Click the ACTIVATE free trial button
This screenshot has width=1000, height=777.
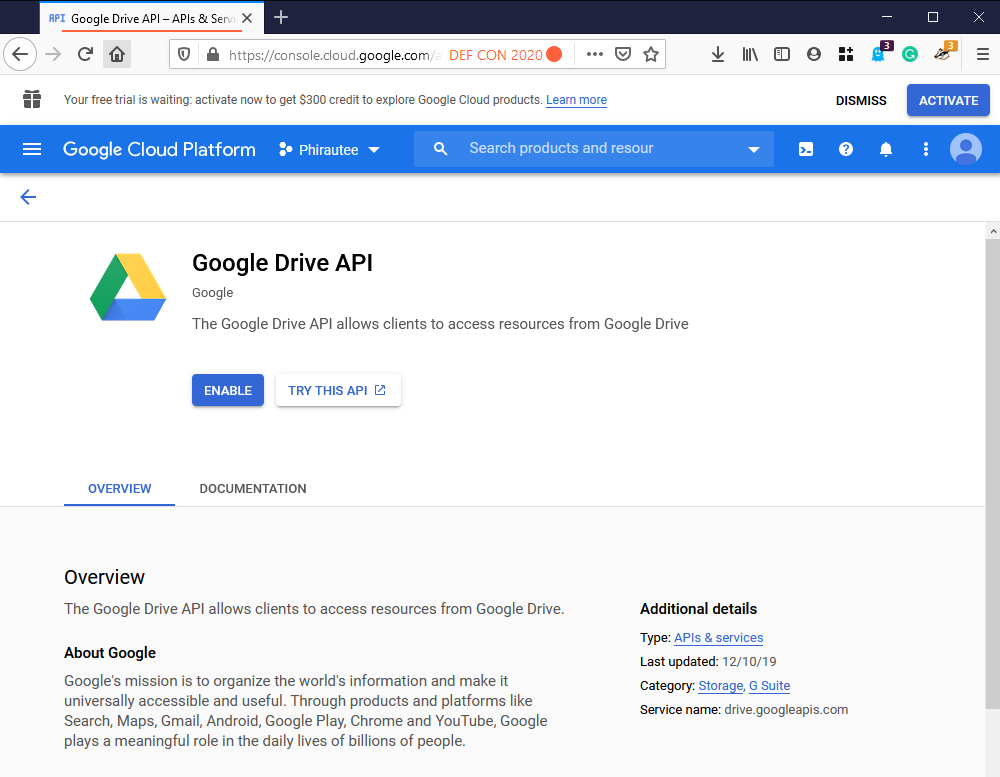coord(948,101)
